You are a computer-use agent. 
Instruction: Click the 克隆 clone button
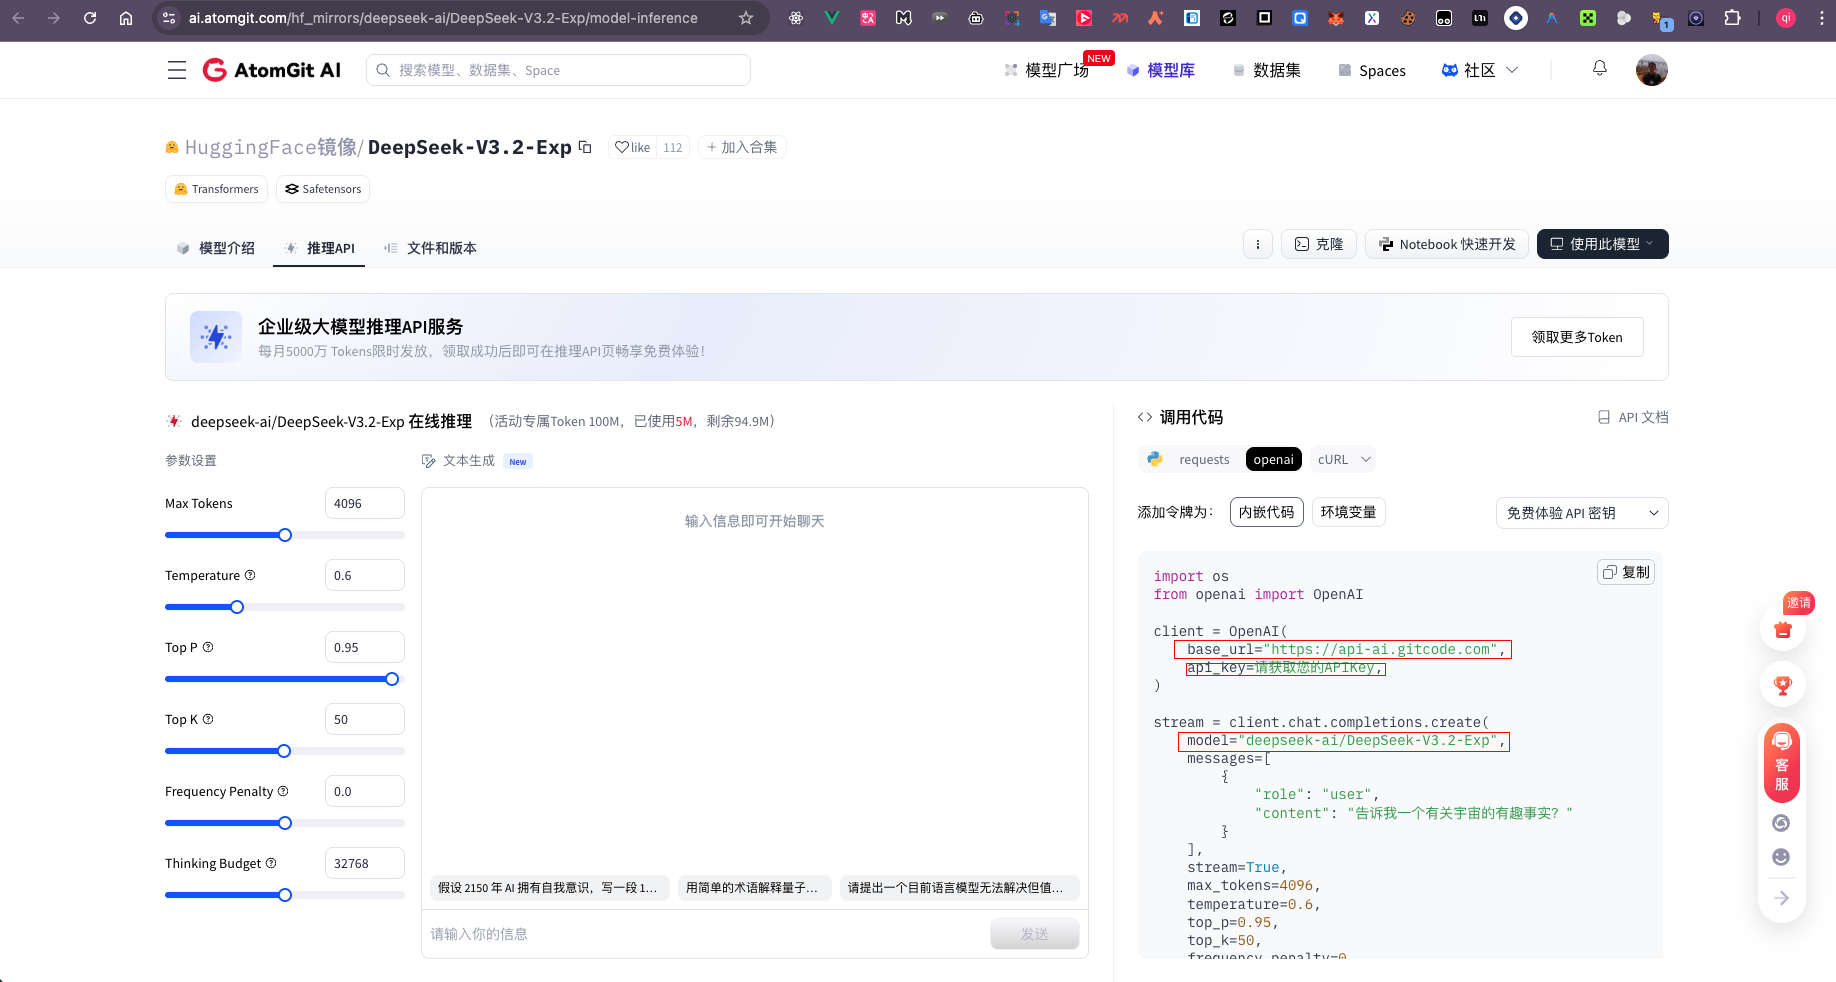coord(1319,244)
